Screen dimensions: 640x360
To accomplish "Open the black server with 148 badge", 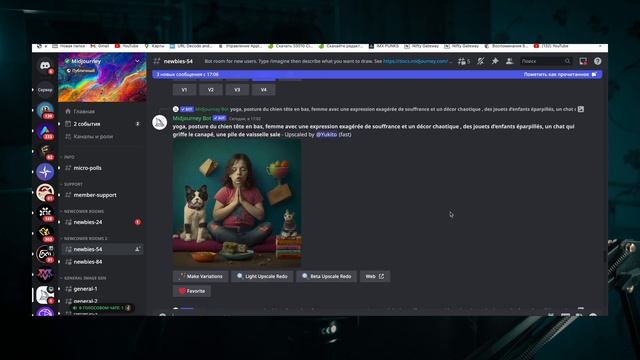I will tap(45, 213).
